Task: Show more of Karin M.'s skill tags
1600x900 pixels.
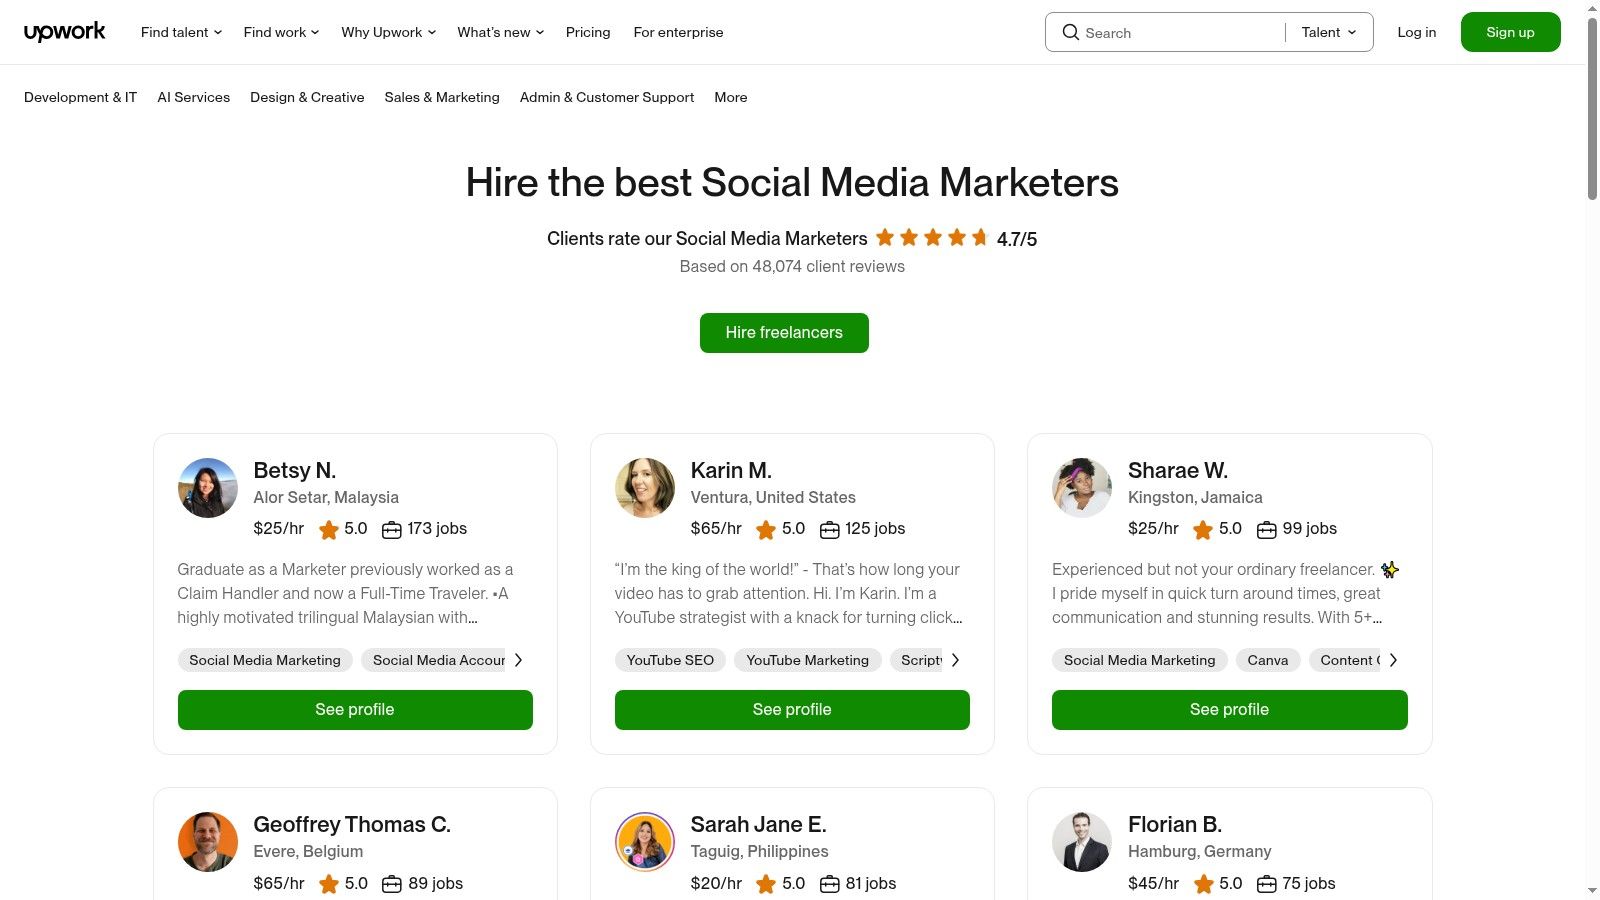Action: click(955, 660)
